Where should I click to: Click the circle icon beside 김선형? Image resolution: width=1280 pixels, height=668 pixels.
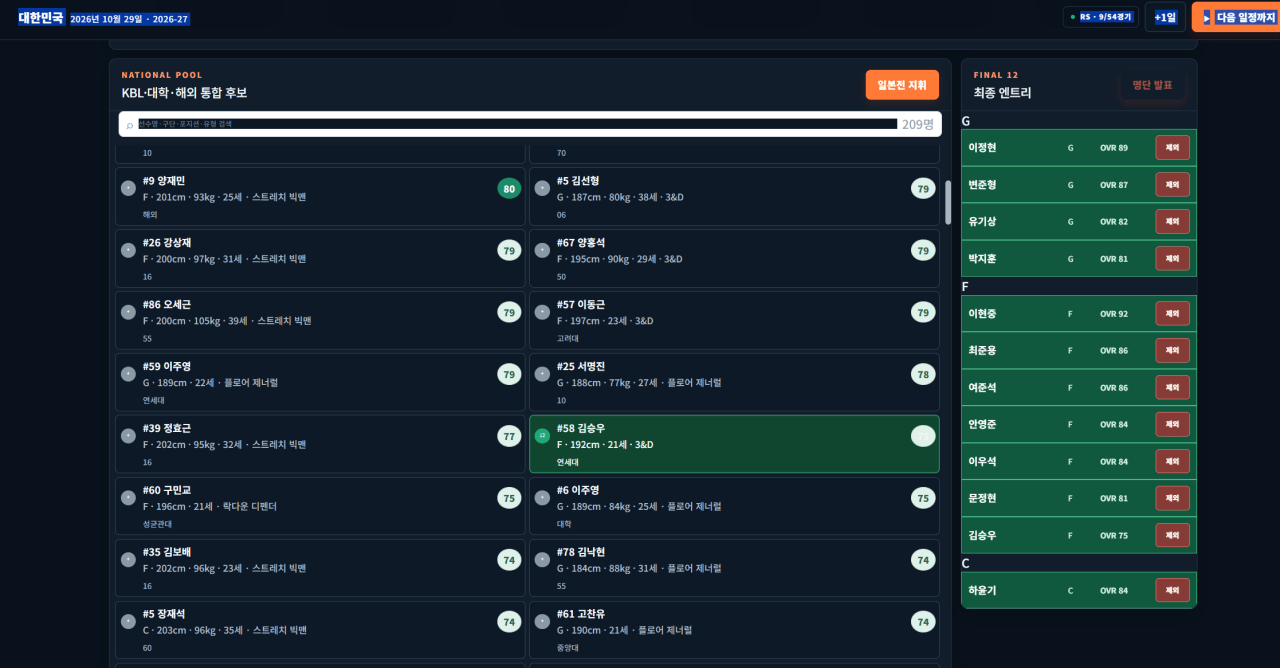542,188
